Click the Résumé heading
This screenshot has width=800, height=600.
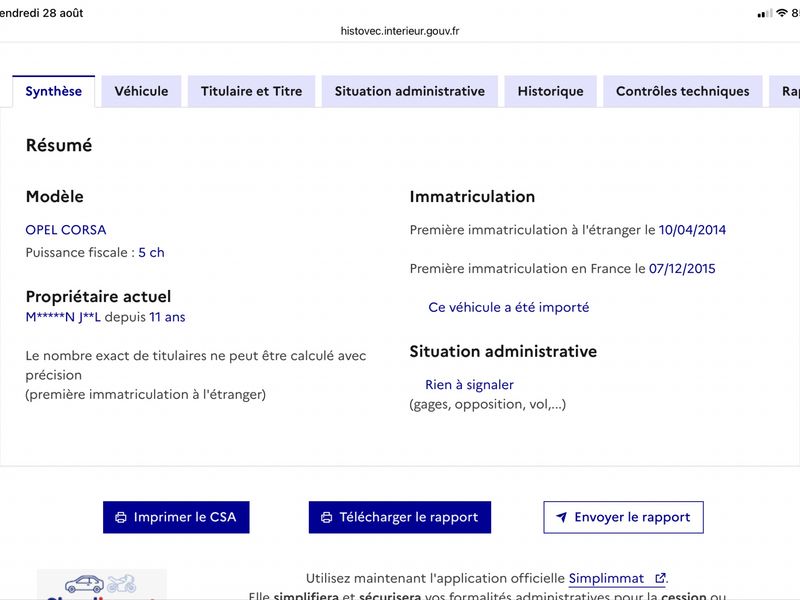(x=59, y=145)
